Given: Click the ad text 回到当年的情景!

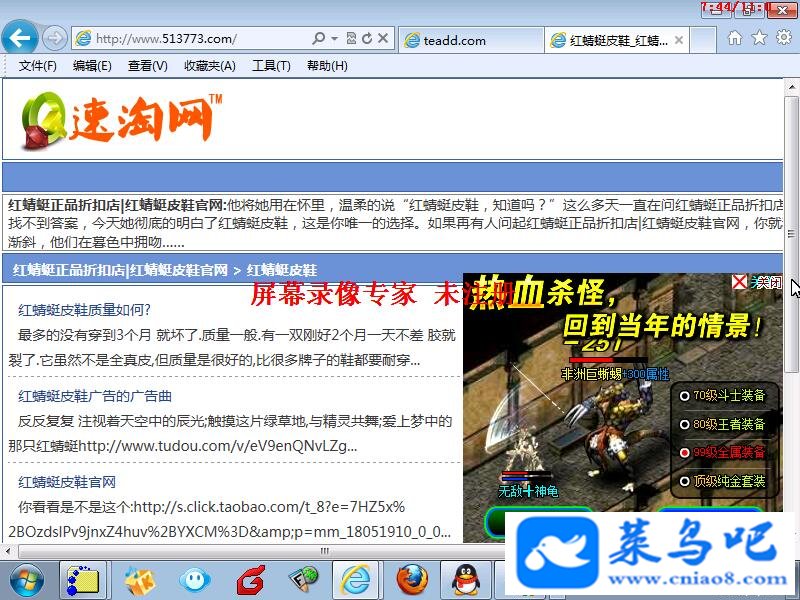Looking at the screenshot, I should coord(663,326).
